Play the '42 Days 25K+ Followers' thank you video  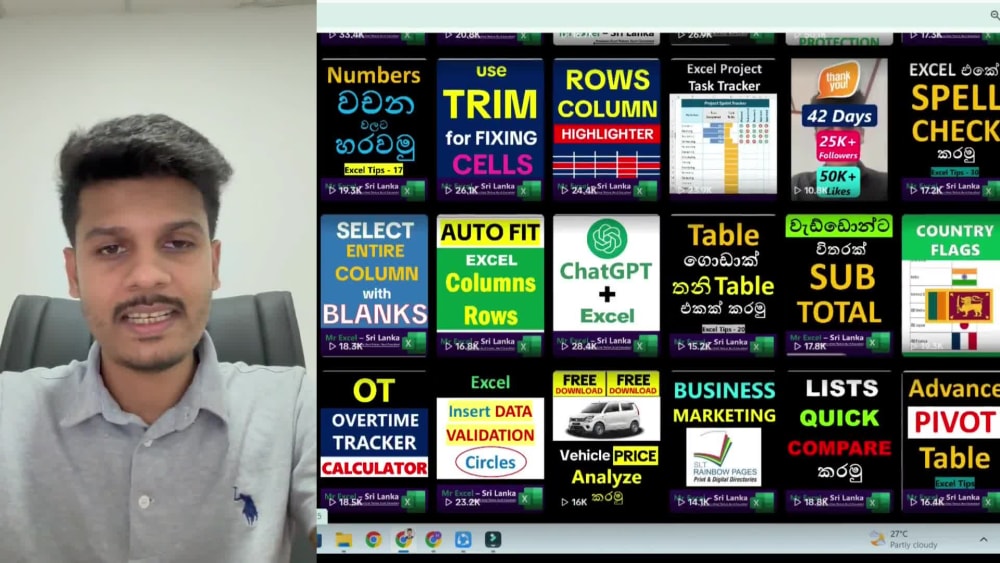[x=839, y=129]
